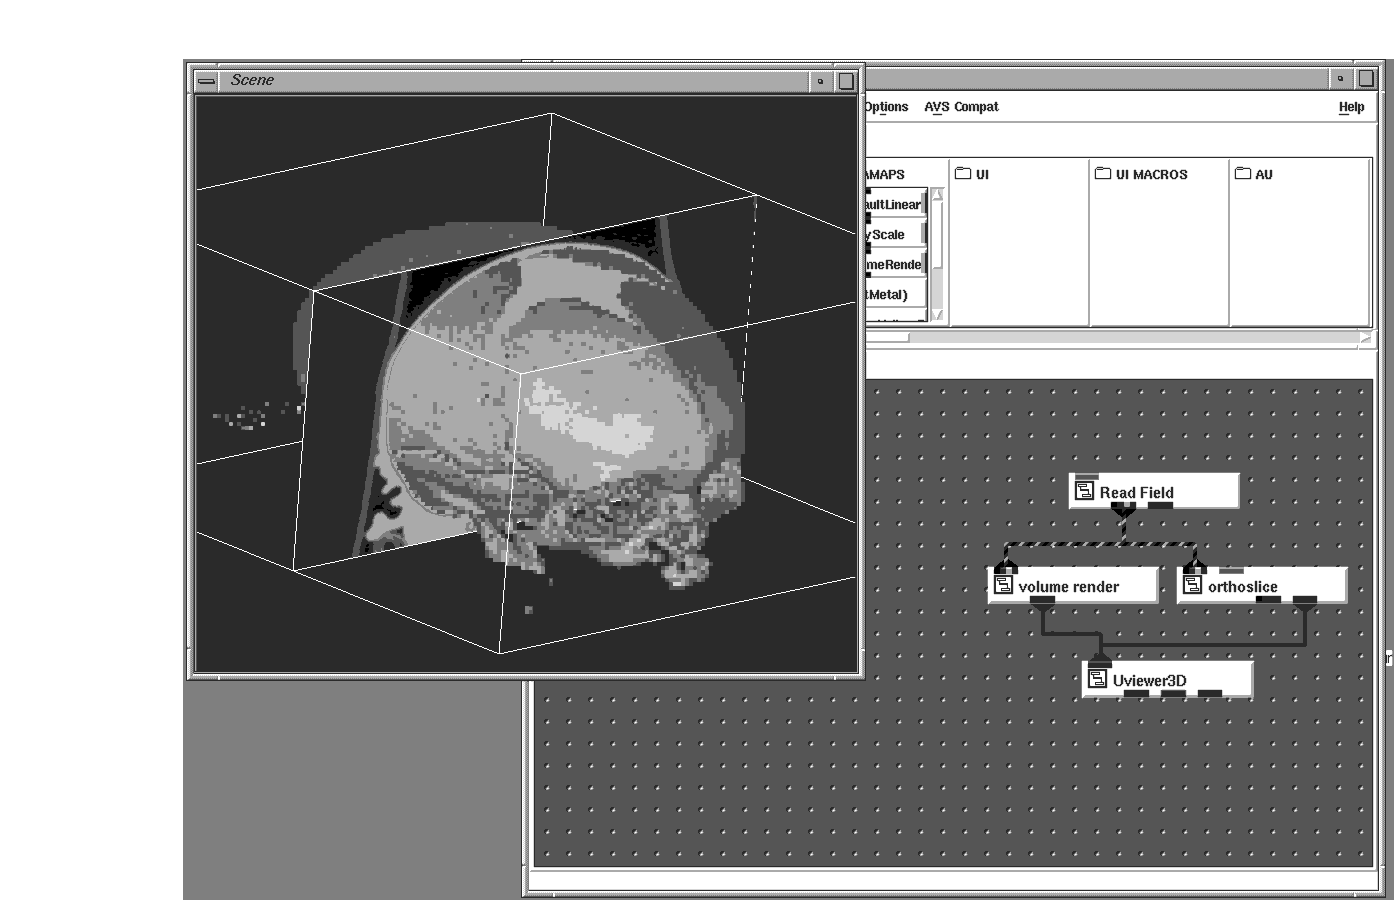
Task: Click the orthoslice right output port
Action: 1304,600
